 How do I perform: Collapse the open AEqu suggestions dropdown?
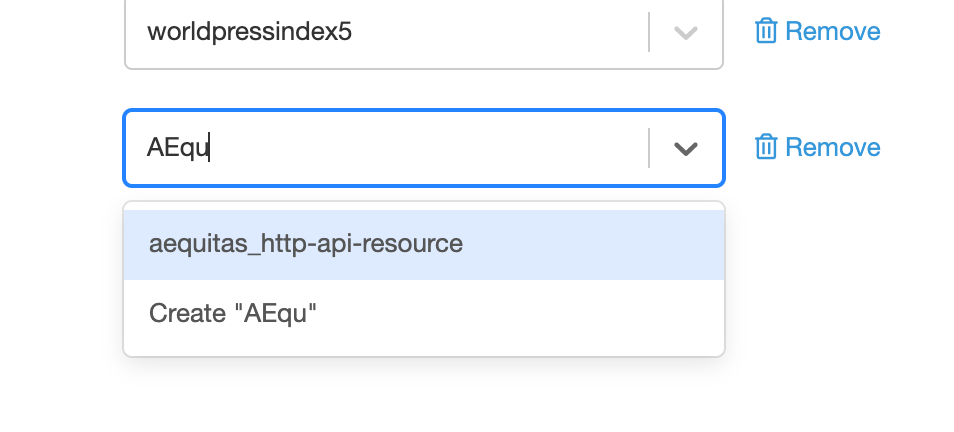686,148
